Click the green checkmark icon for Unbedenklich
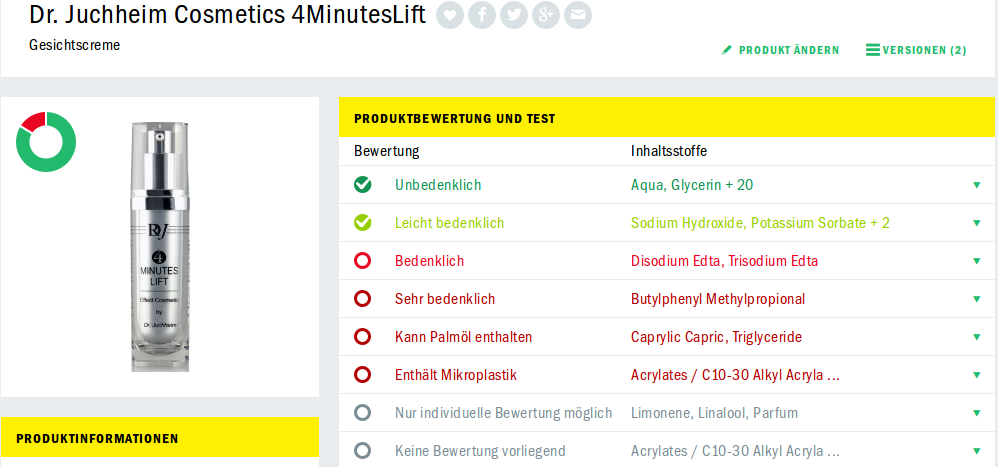The height and width of the screenshot is (467, 998). pyautogui.click(x=362, y=185)
